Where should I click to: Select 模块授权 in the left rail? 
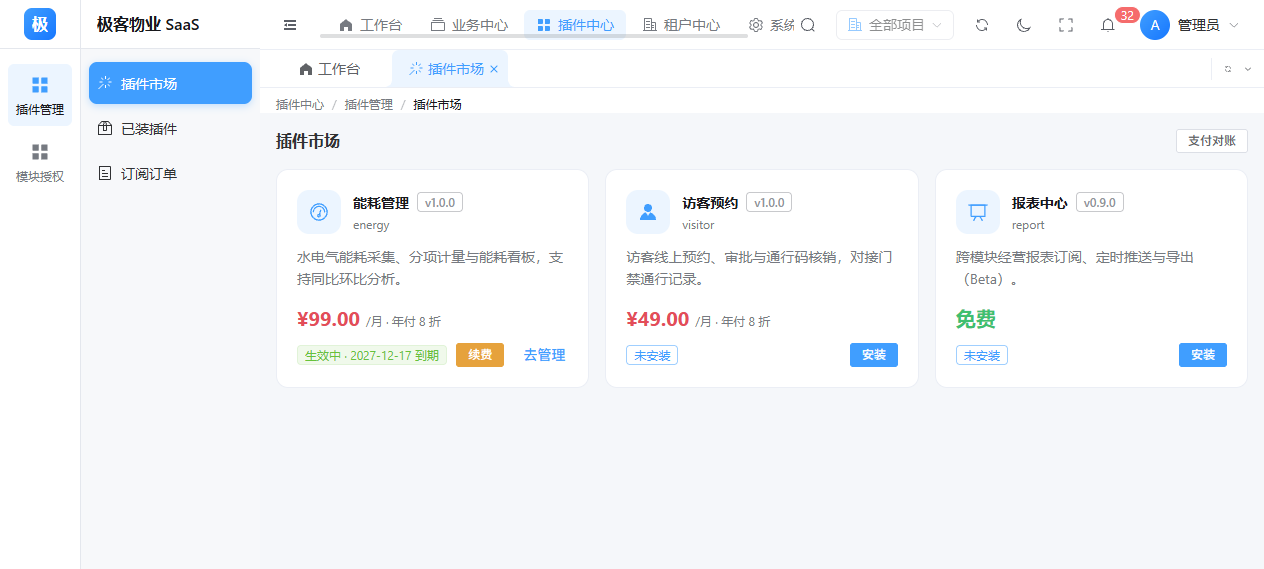pos(40,162)
